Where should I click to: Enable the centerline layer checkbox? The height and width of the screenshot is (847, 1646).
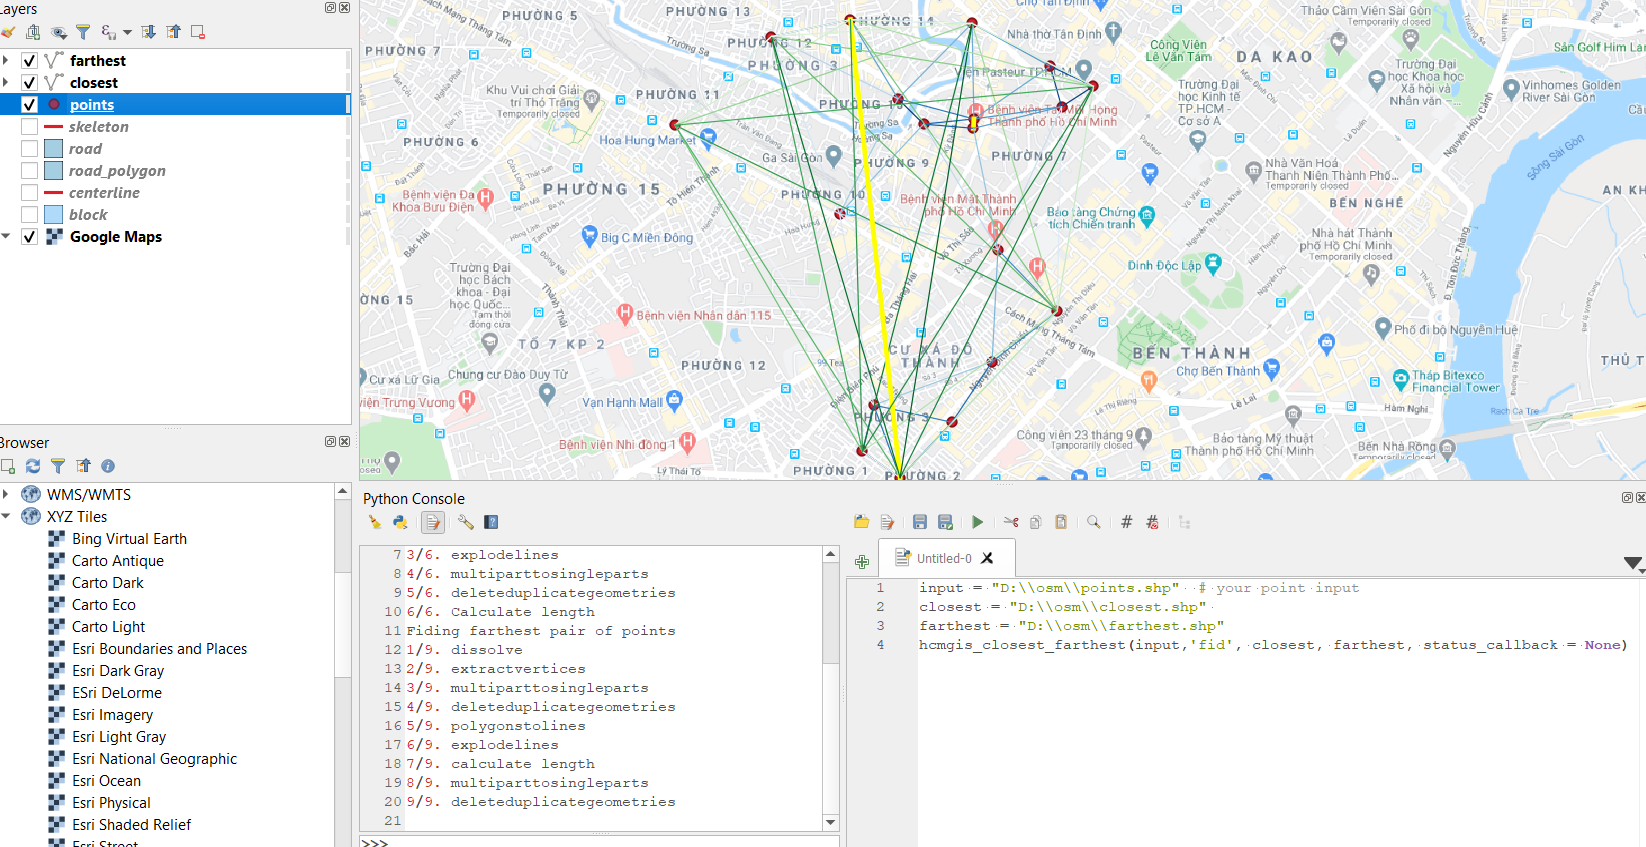[30, 193]
